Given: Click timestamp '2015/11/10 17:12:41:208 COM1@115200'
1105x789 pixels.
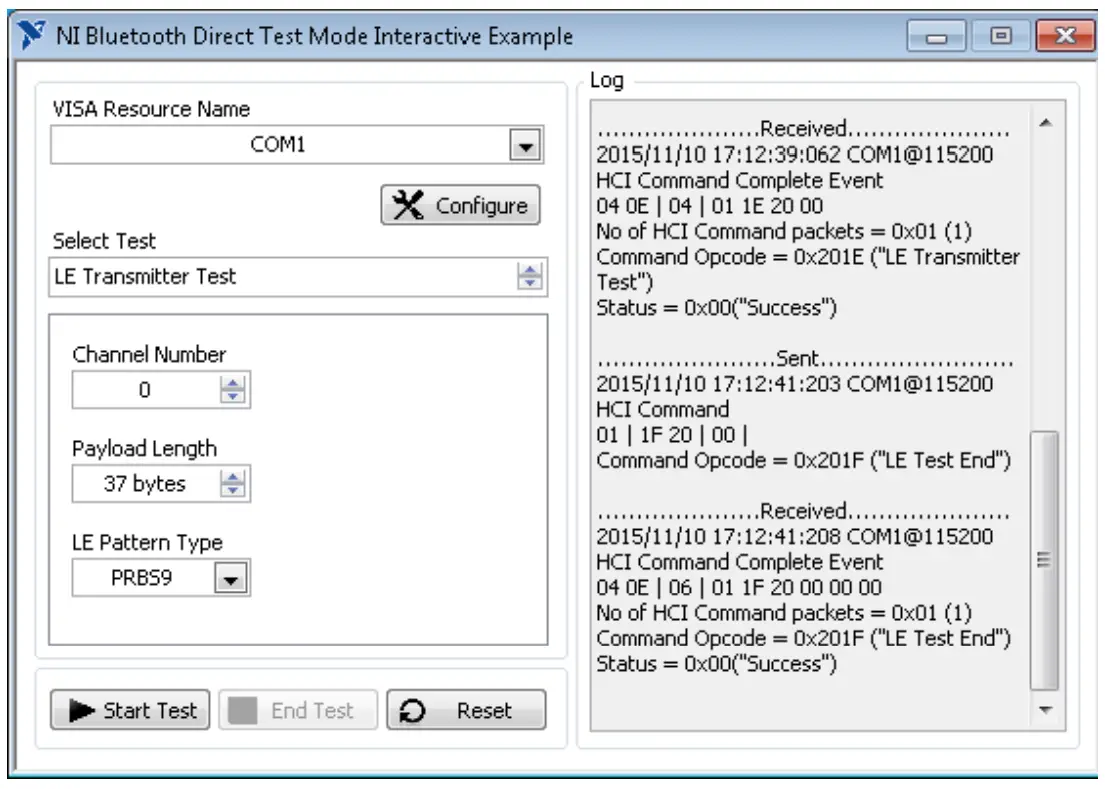Looking at the screenshot, I should (794, 537).
